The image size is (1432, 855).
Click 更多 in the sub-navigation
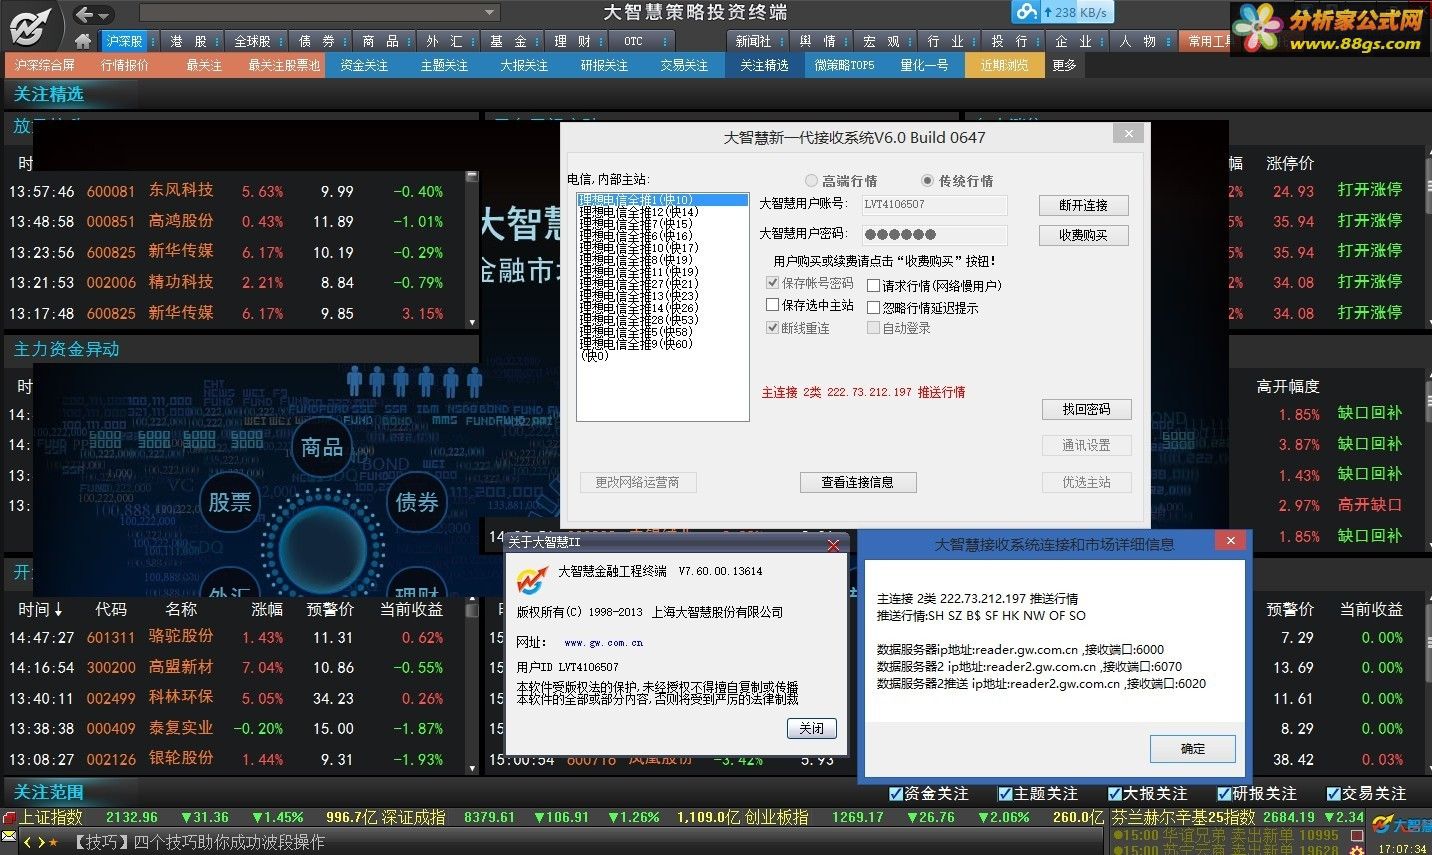click(1064, 65)
